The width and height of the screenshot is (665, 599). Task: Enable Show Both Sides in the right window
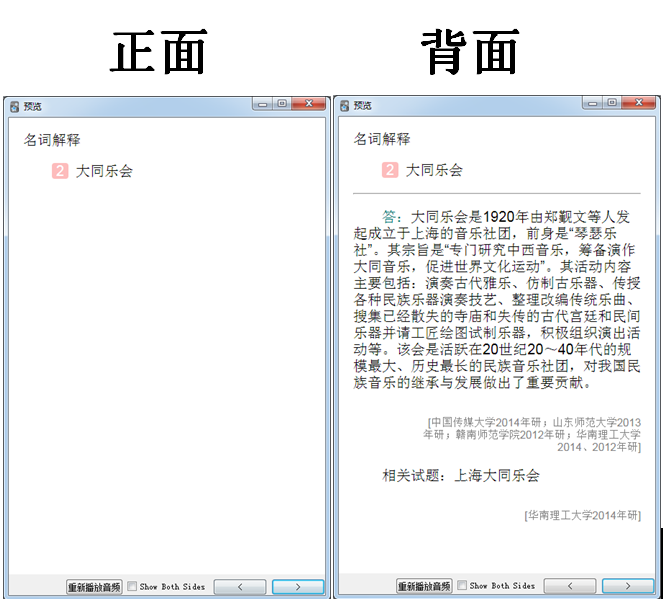pos(462,585)
